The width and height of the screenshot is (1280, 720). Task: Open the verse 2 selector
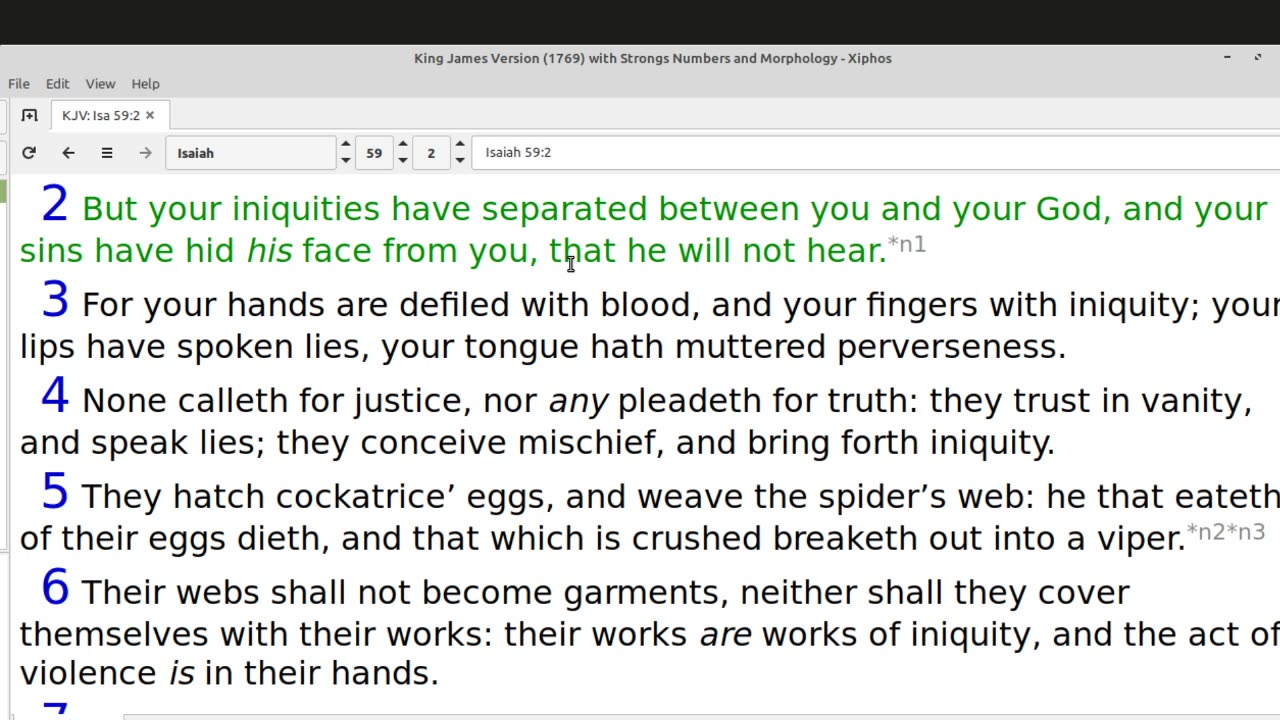click(x=431, y=153)
